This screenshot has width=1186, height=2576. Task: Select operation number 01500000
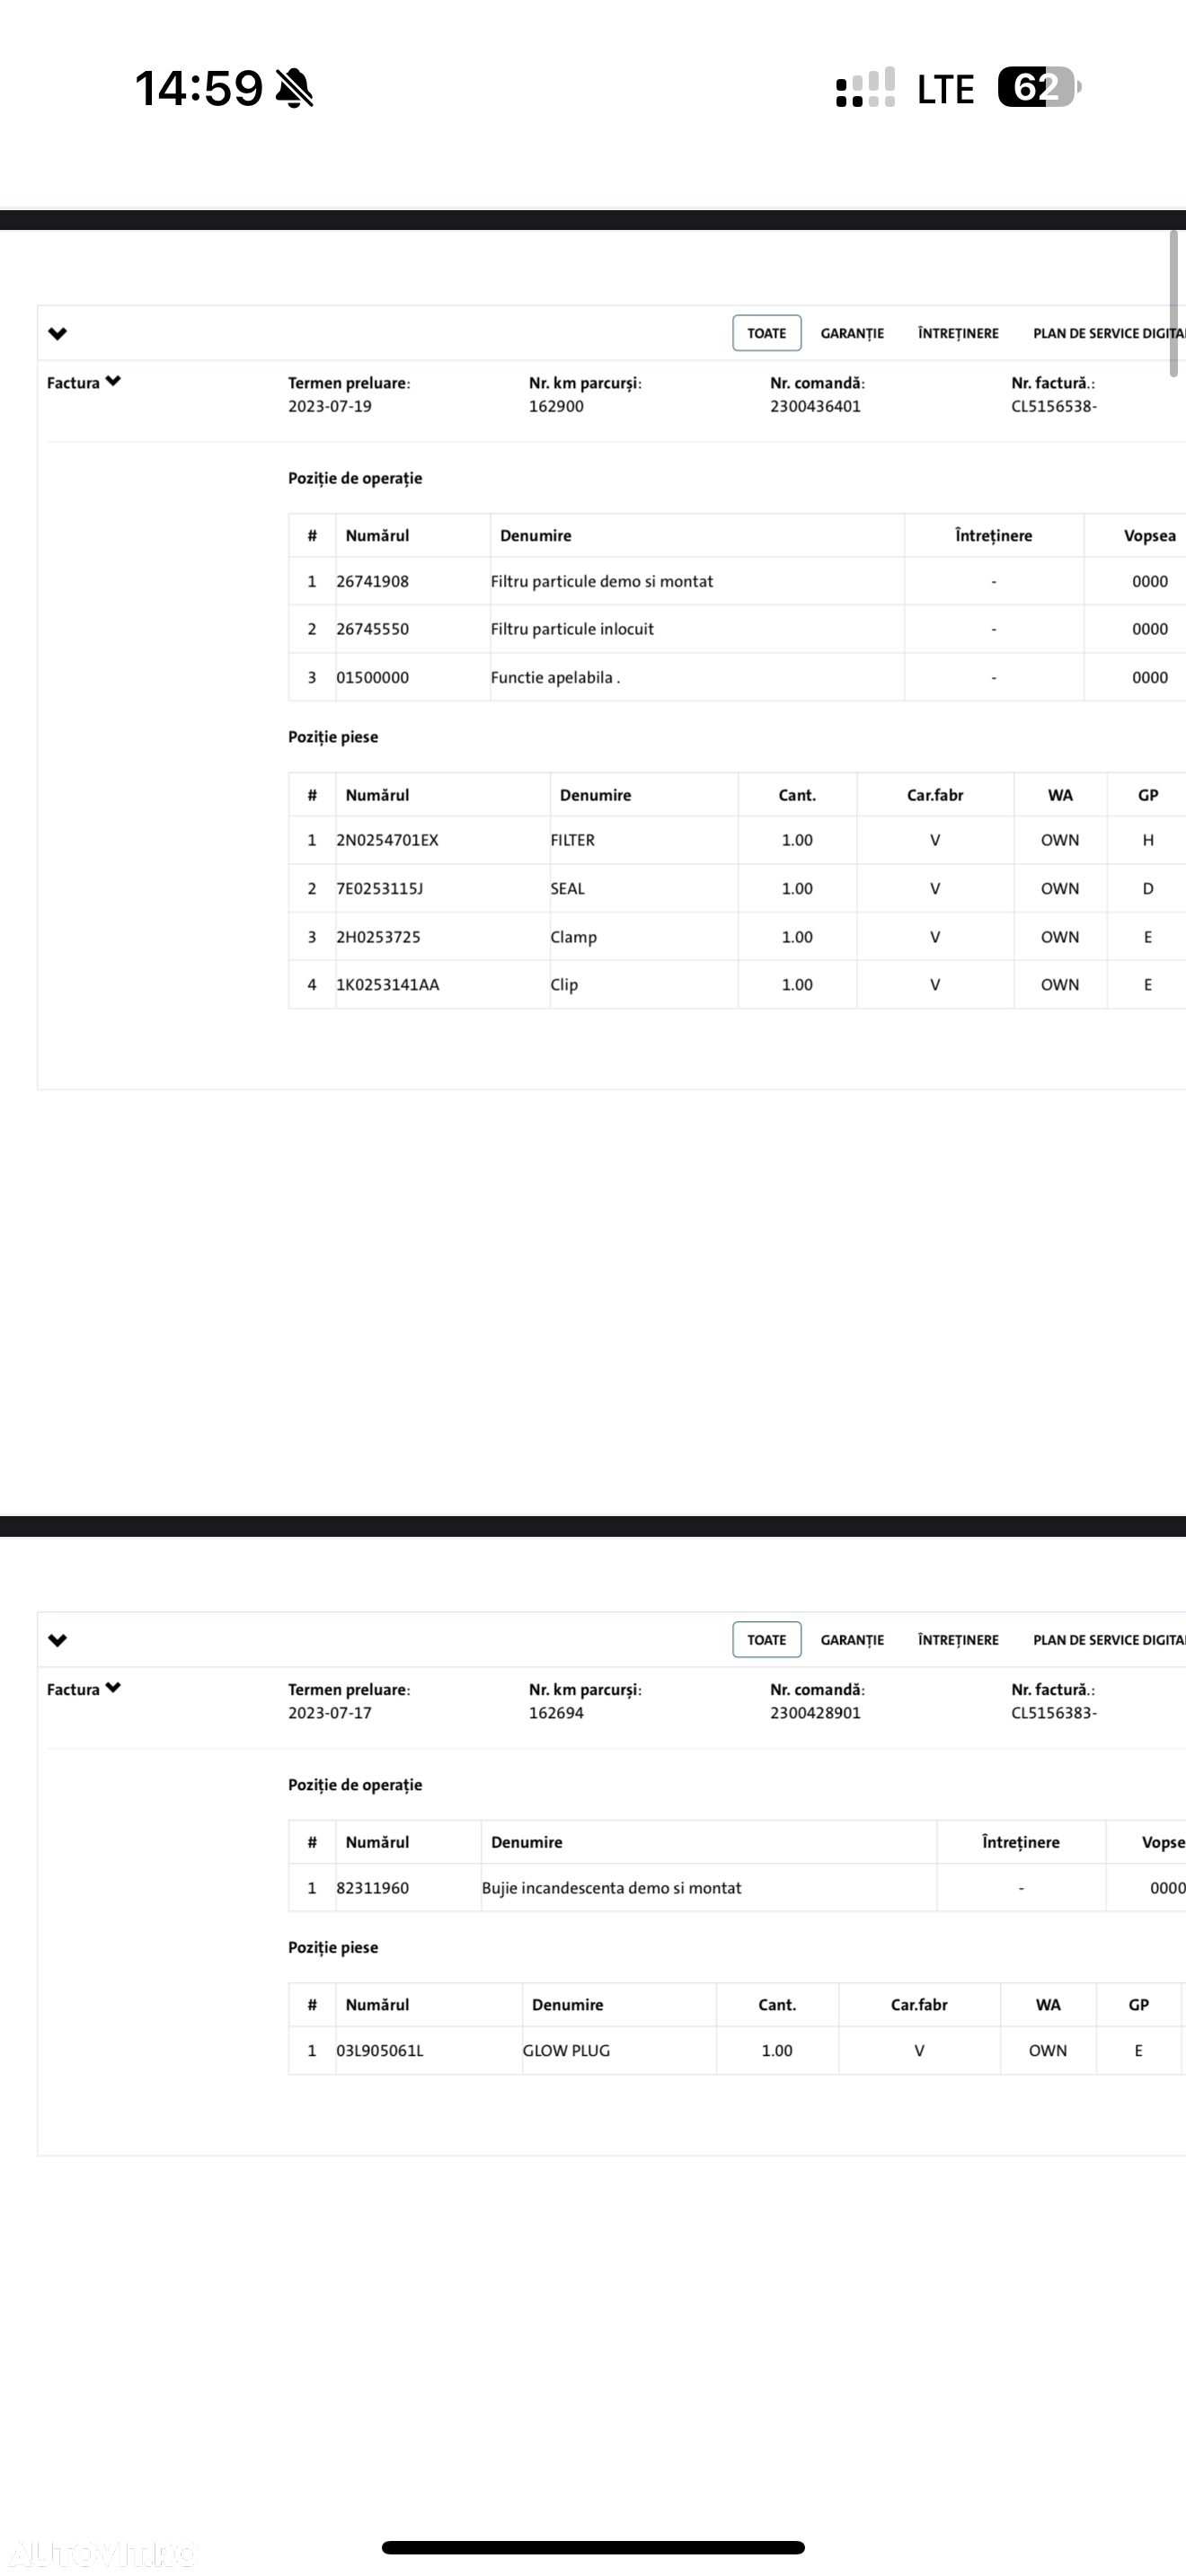coord(372,677)
